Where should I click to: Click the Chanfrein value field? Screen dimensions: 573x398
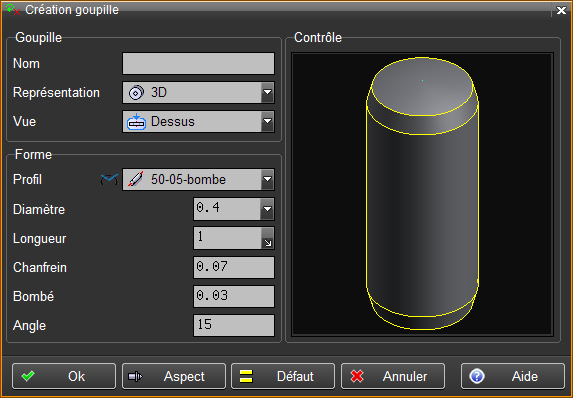point(234,267)
